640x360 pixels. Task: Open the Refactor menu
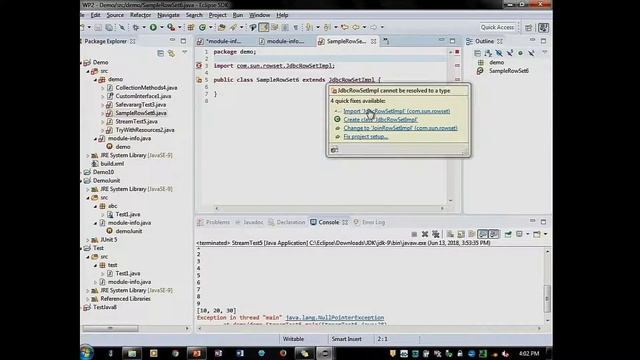point(140,15)
